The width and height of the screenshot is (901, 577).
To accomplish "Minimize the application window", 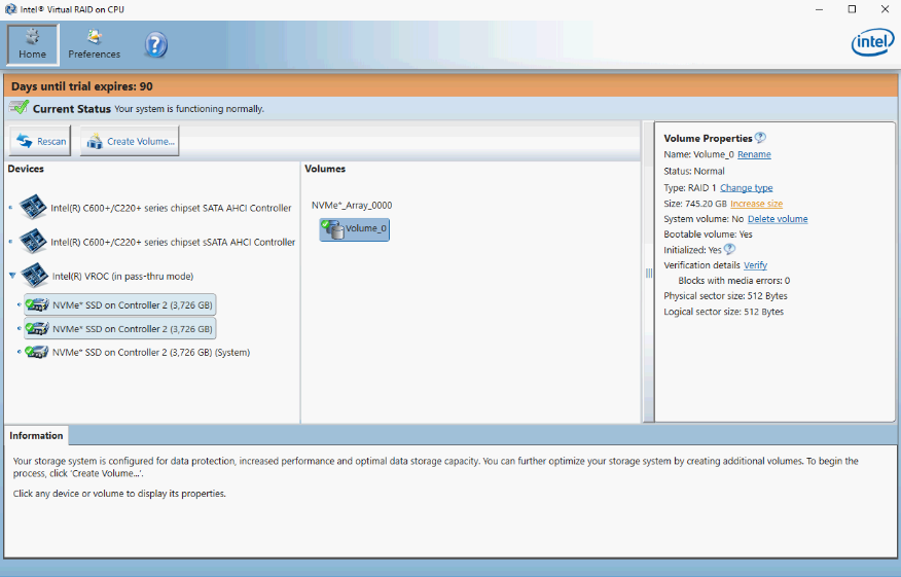I will (x=819, y=9).
